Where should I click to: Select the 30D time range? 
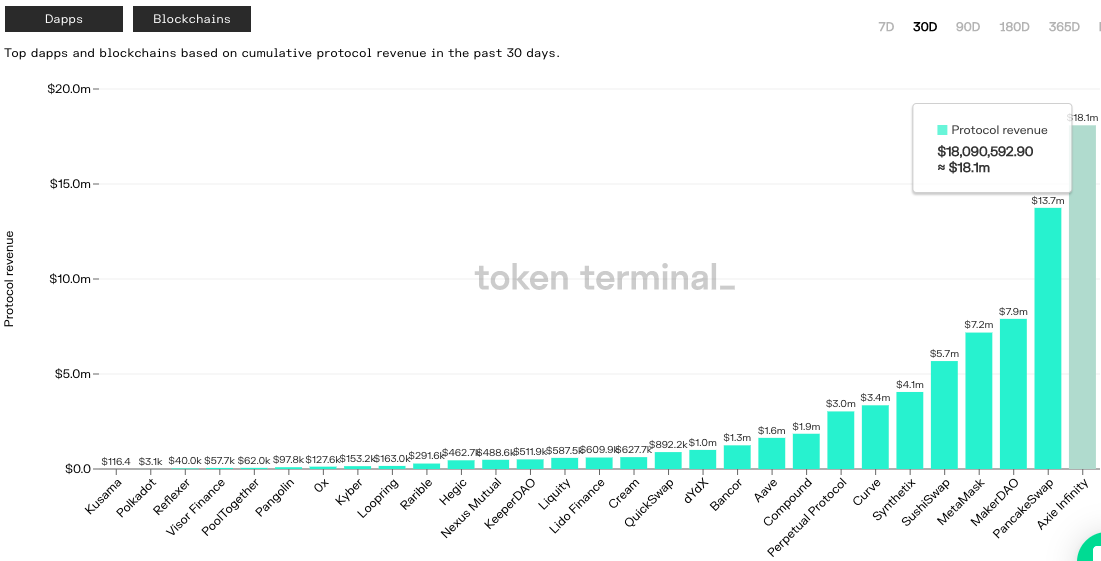(925, 27)
